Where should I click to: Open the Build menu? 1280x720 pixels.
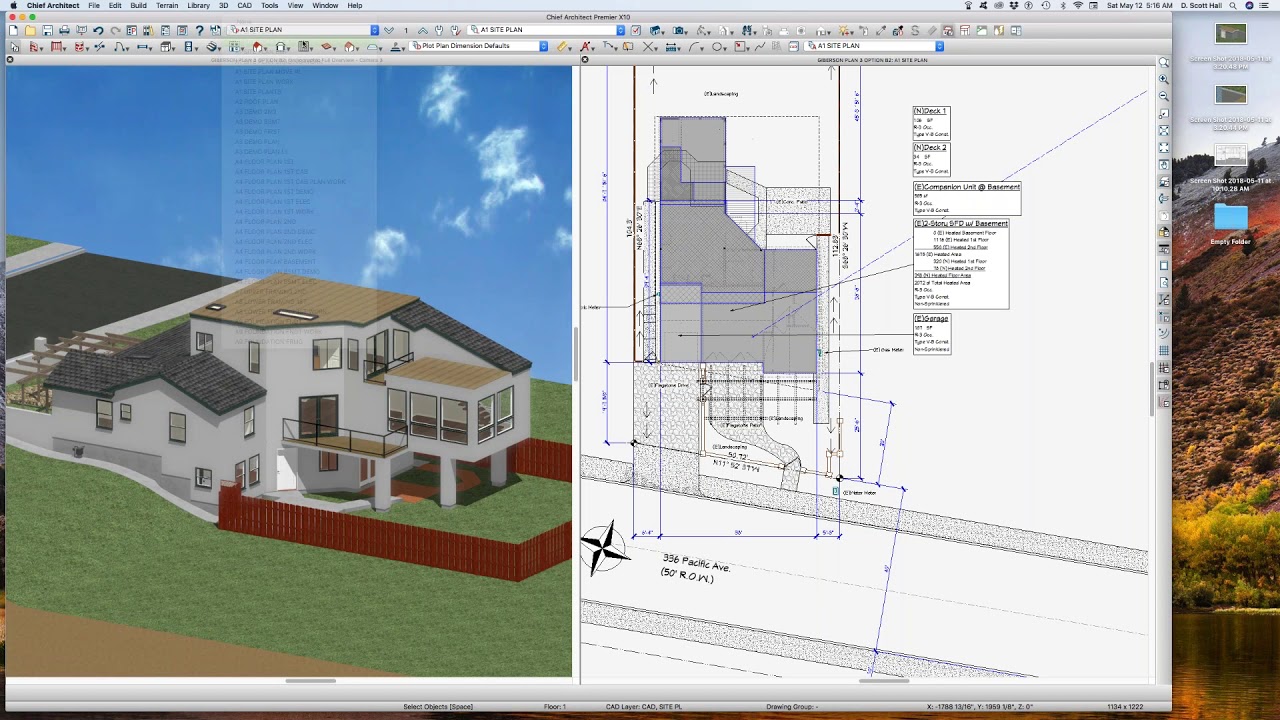pos(138,5)
